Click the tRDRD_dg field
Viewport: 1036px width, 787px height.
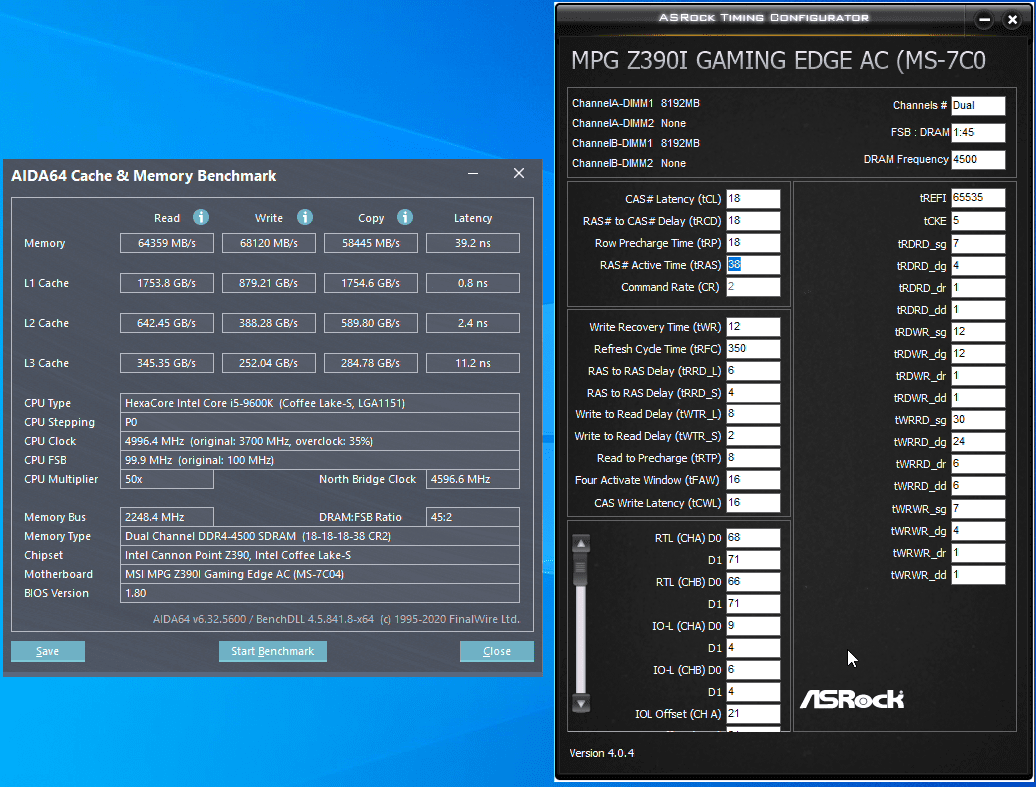(x=979, y=266)
